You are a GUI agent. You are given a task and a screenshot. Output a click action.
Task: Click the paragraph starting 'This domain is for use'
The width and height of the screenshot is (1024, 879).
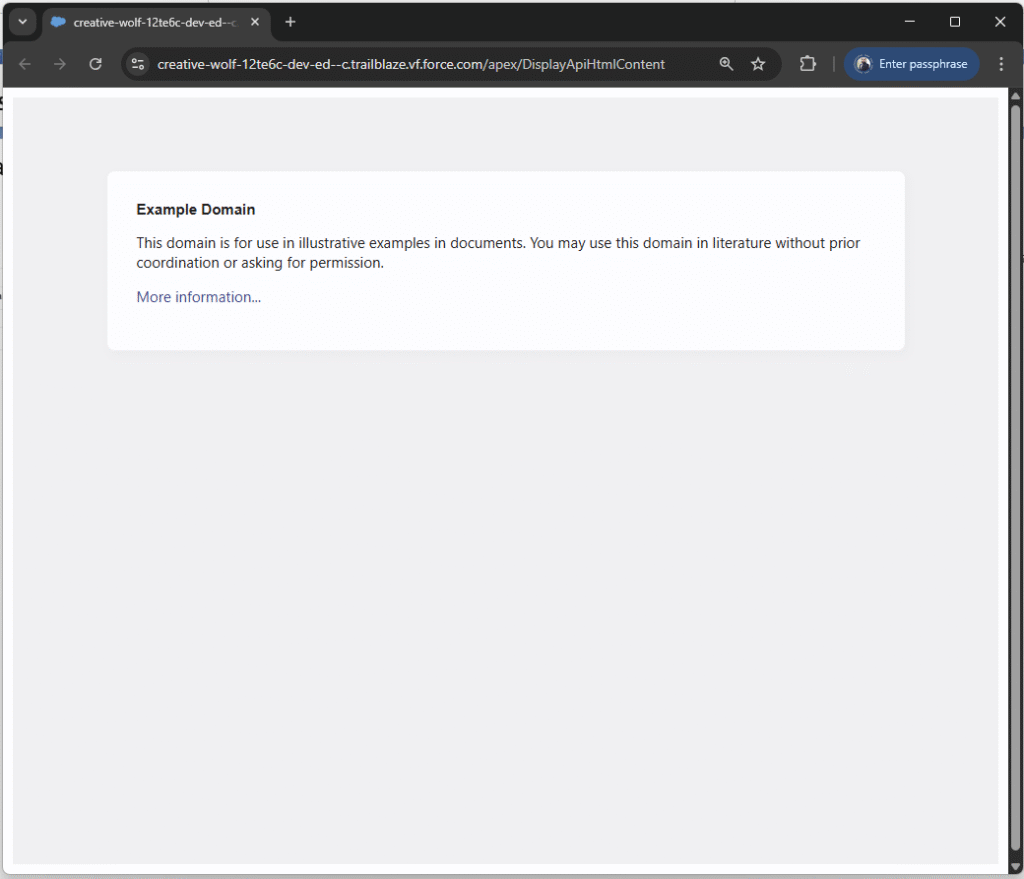tap(498, 253)
